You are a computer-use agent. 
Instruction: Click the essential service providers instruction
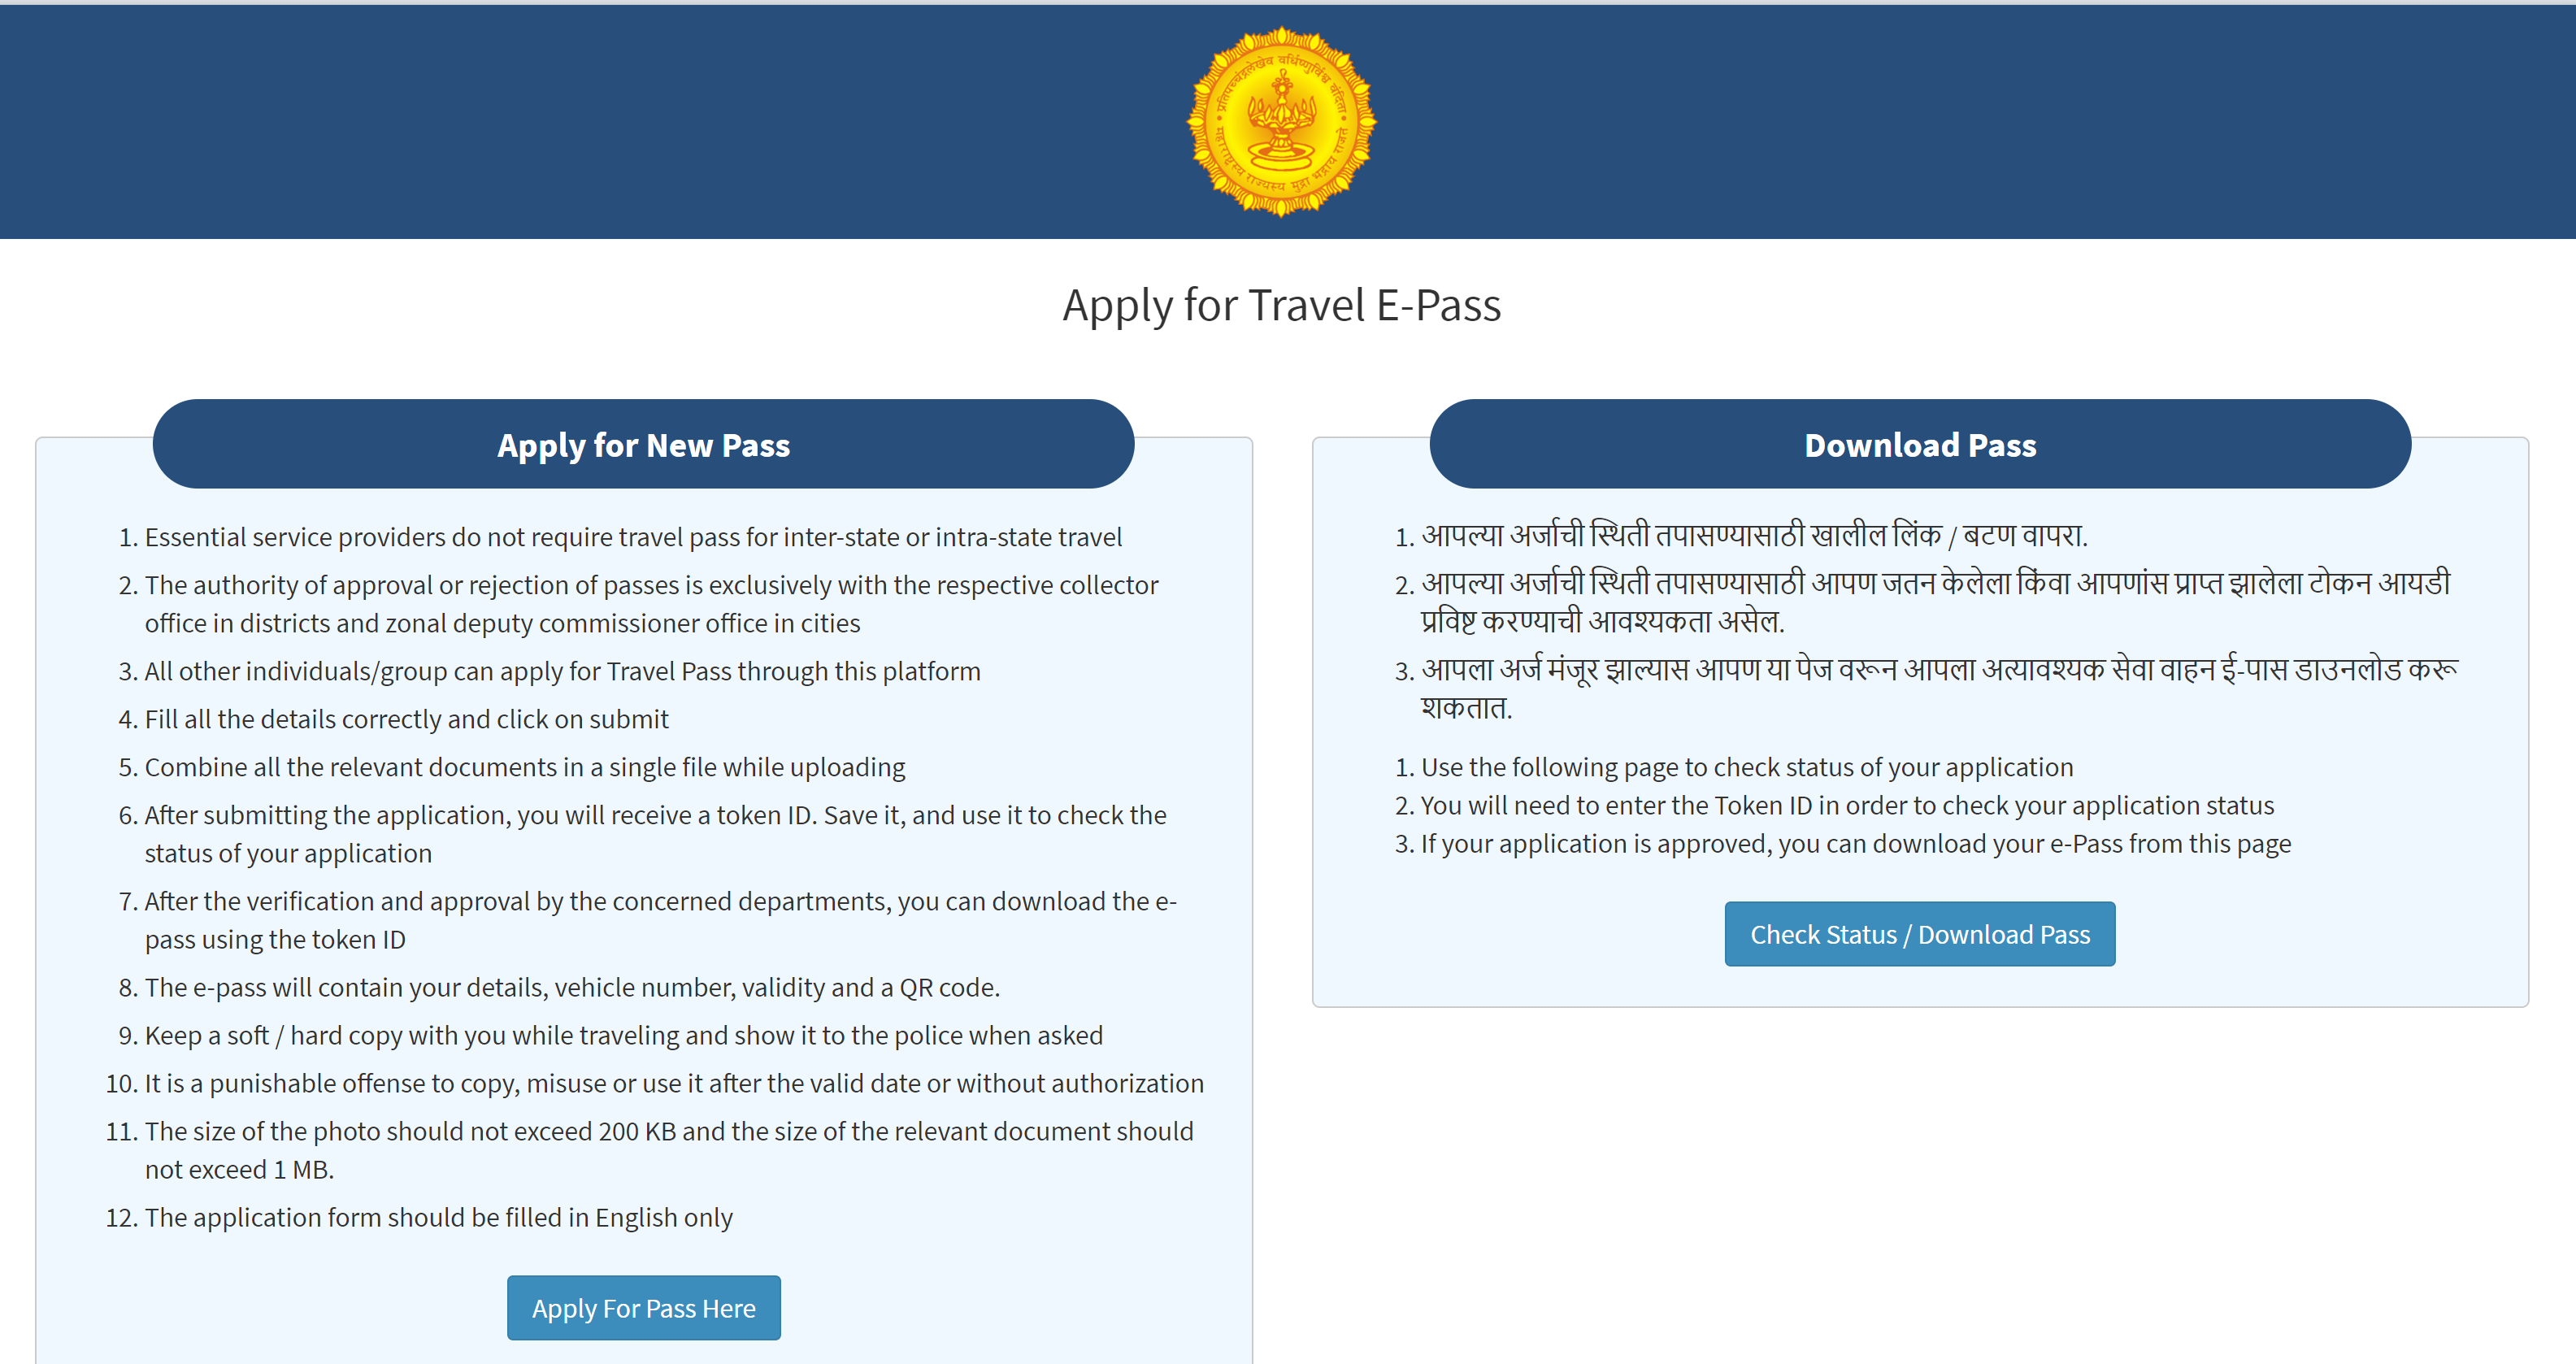click(x=633, y=537)
